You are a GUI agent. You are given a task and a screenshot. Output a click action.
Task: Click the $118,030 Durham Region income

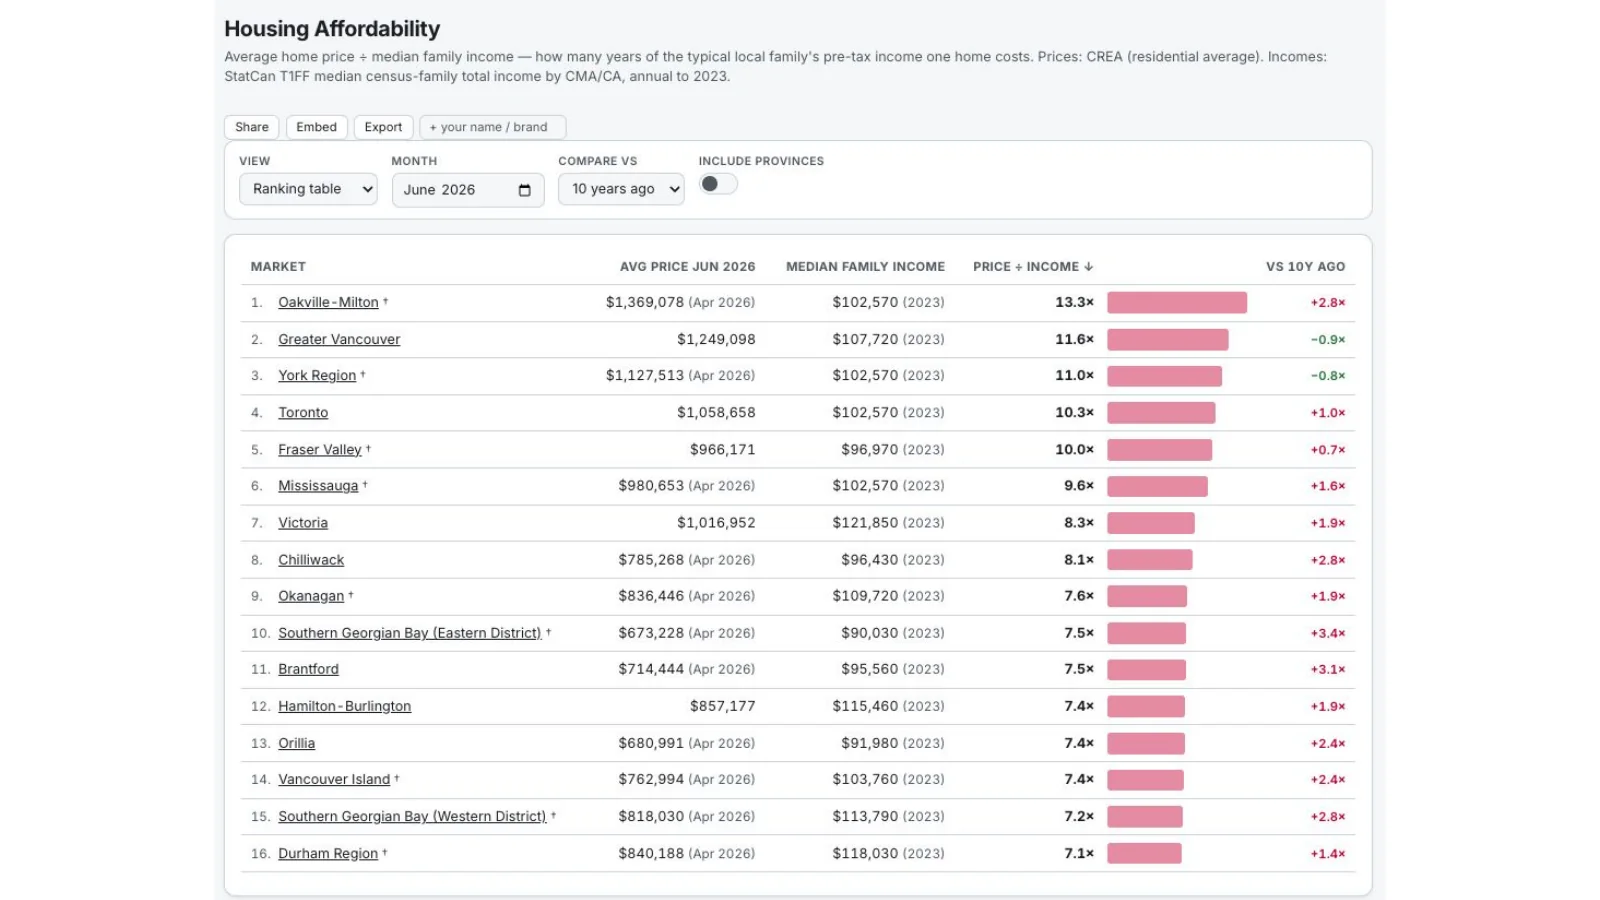pos(866,853)
